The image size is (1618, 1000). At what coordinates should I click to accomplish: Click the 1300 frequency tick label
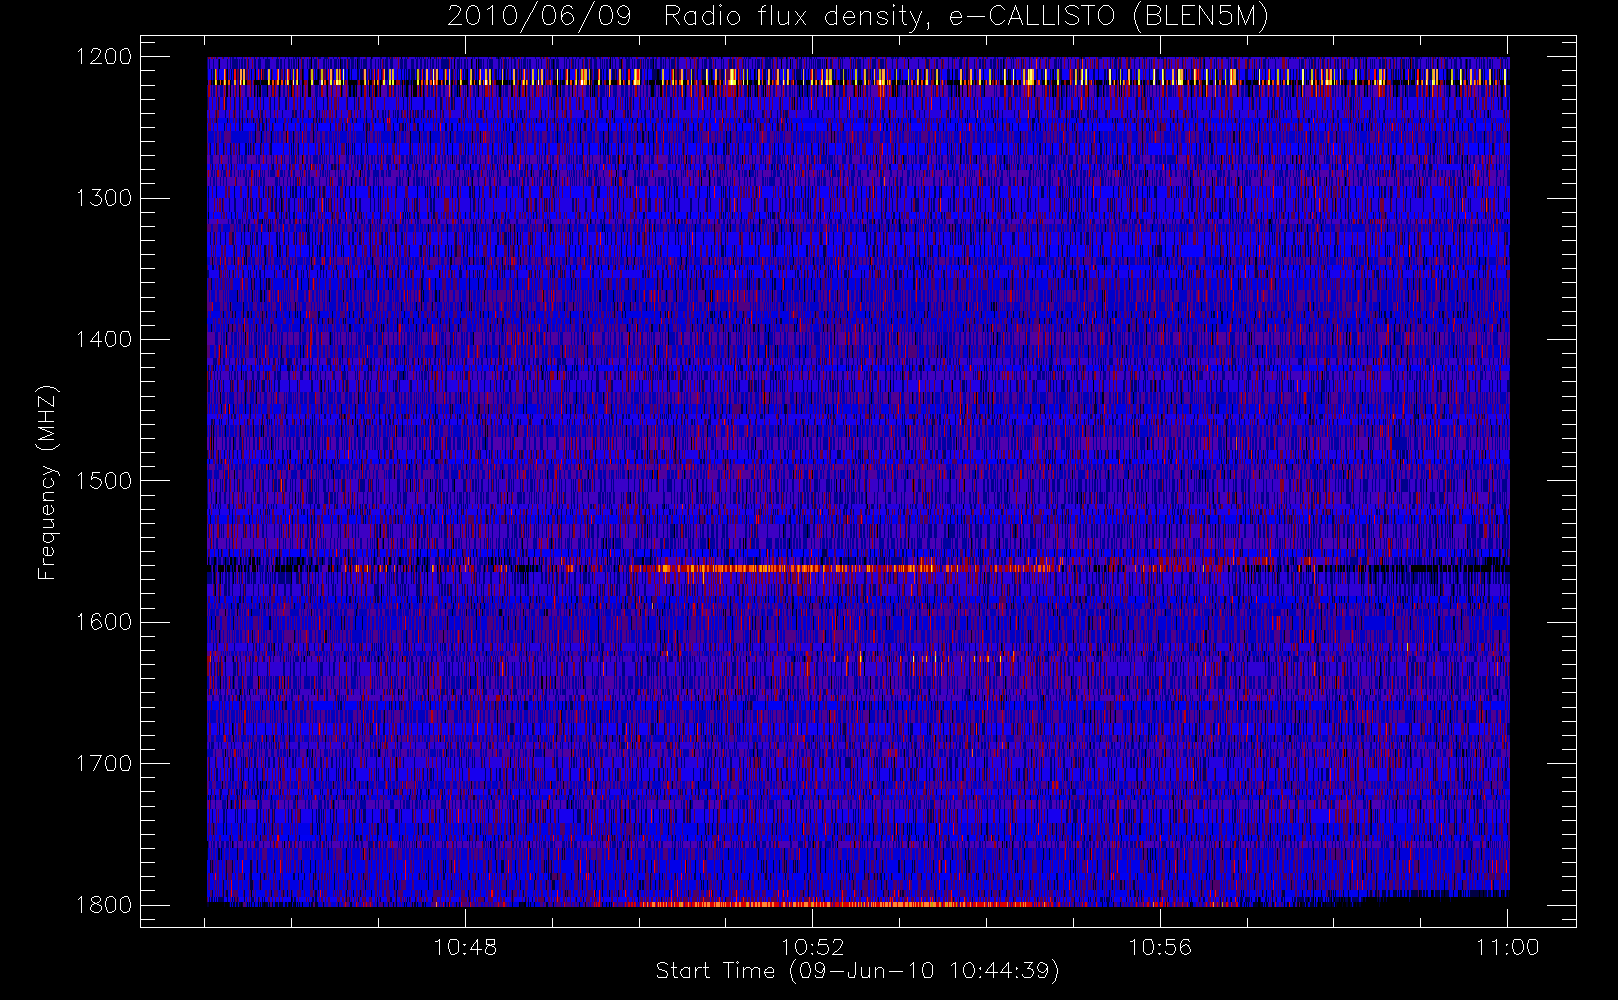[x=104, y=198]
